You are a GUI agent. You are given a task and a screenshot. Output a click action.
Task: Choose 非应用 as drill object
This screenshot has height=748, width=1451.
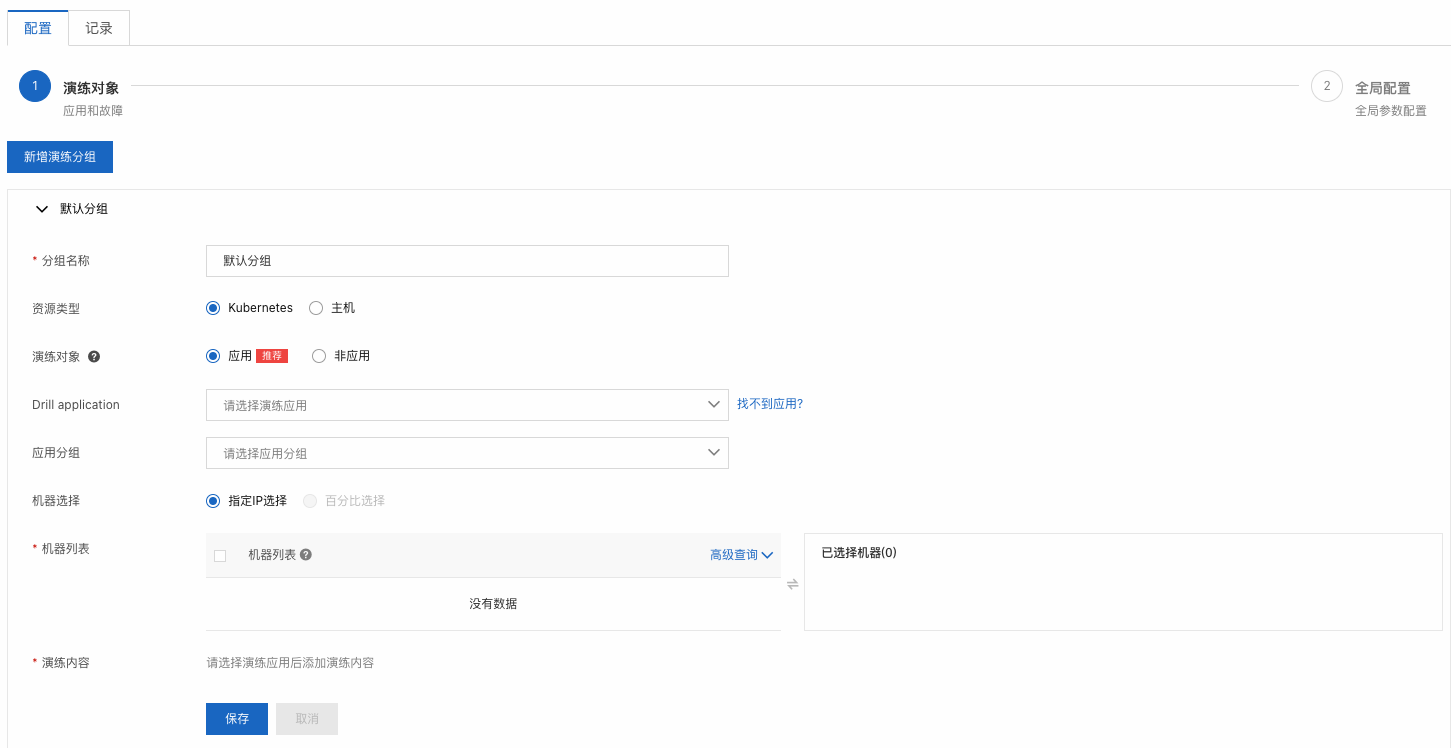pyautogui.click(x=319, y=356)
